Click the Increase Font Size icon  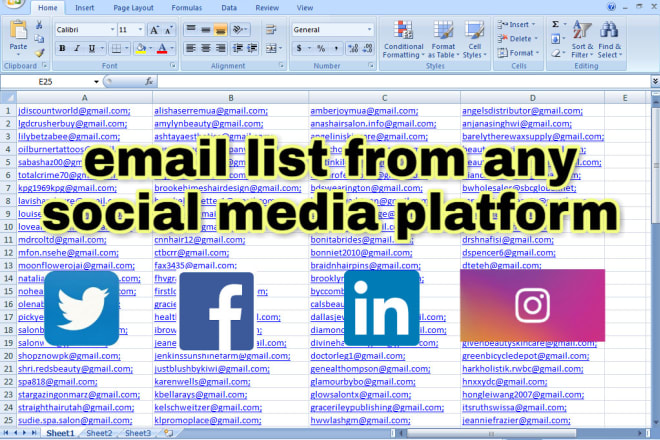tap(154, 30)
